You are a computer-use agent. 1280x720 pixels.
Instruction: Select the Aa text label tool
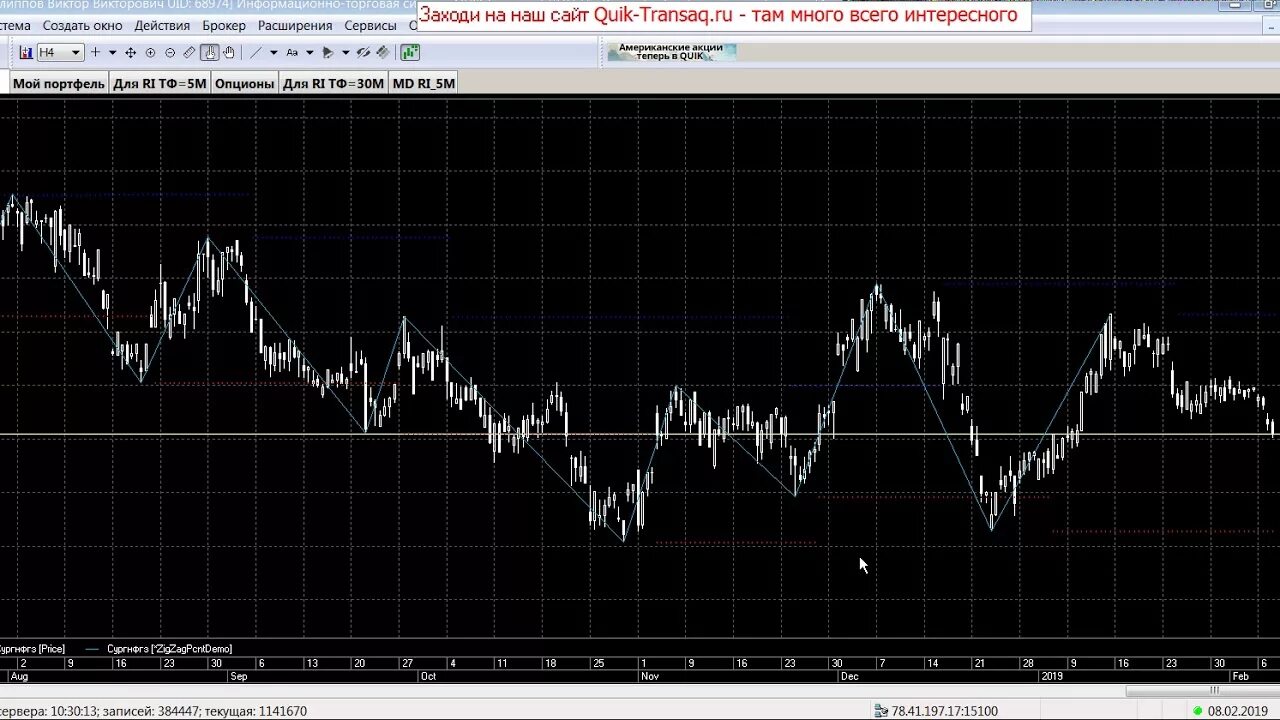[292, 52]
